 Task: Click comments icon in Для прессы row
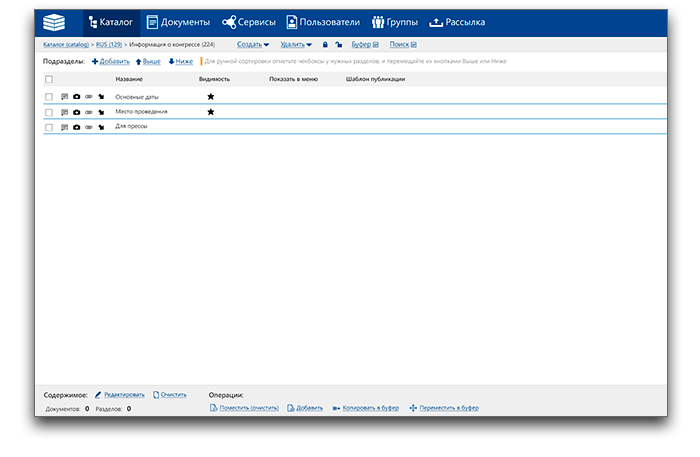[x=65, y=127]
